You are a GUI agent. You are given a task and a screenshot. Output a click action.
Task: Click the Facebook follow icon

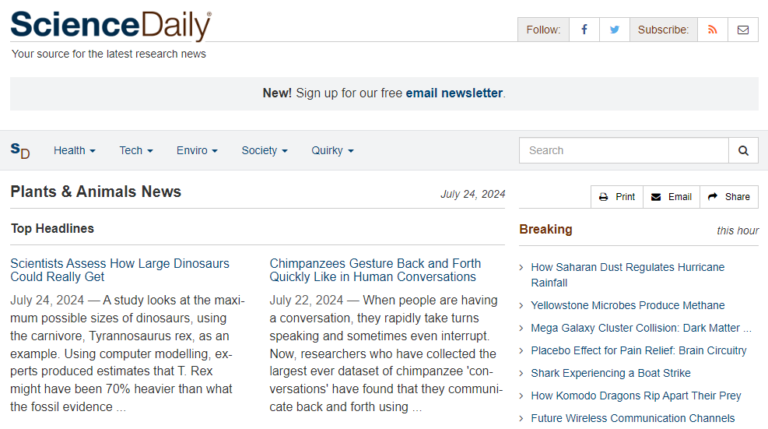[584, 30]
